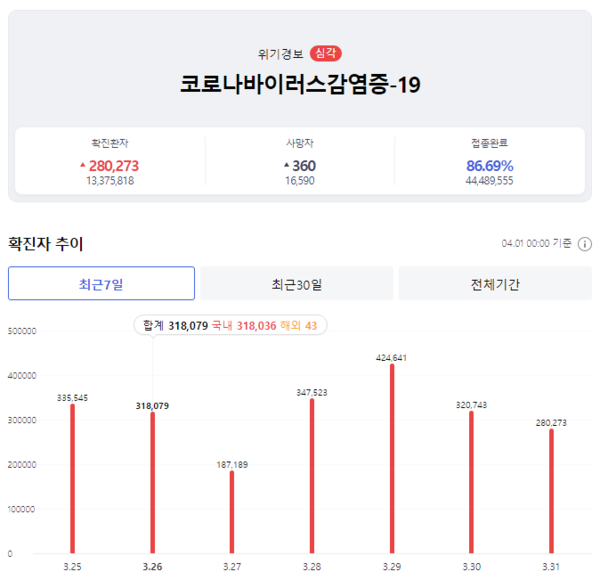The height and width of the screenshot is (580, 600).
Task: Click the vaccinated count 44,489,555
Action: tap(489, 181)
